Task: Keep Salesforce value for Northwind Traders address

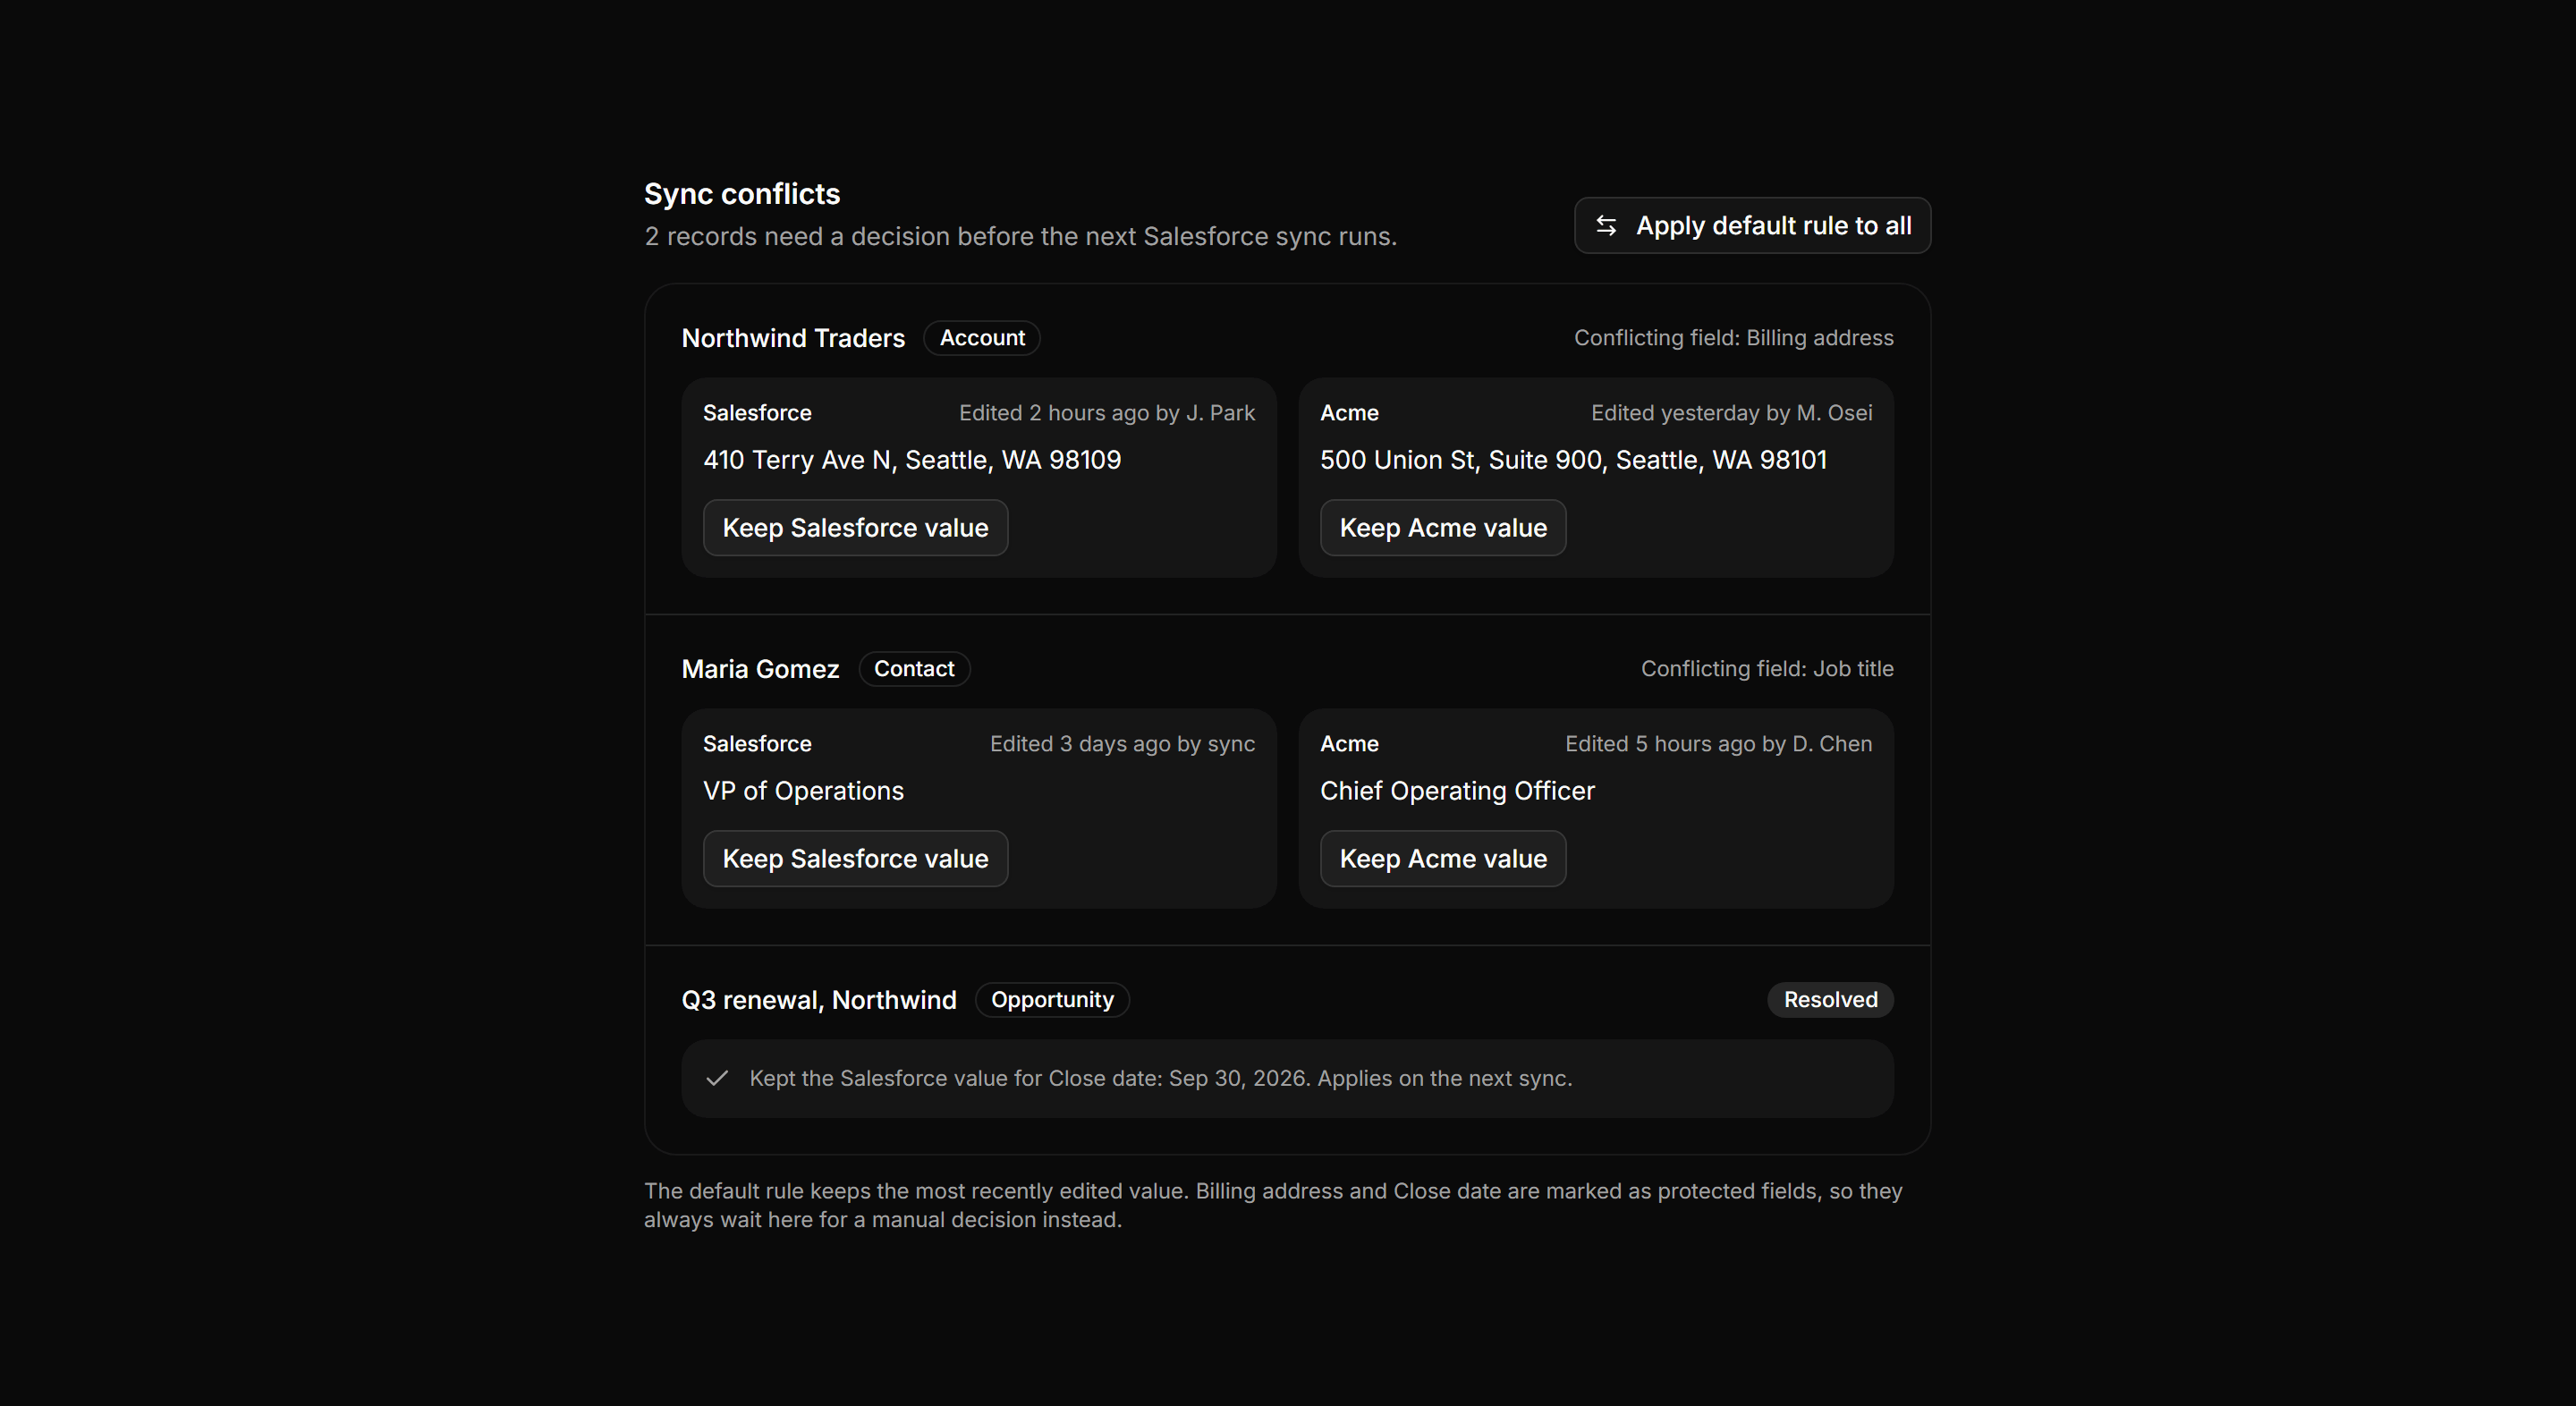Action: (x=855, y=528)
